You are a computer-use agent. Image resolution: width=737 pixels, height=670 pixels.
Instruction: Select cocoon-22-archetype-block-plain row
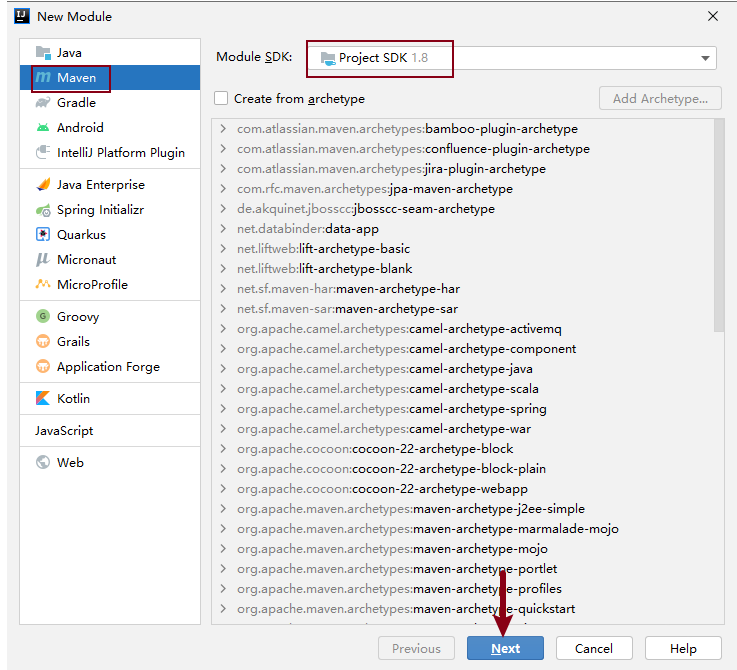click(x=463, y=468)
